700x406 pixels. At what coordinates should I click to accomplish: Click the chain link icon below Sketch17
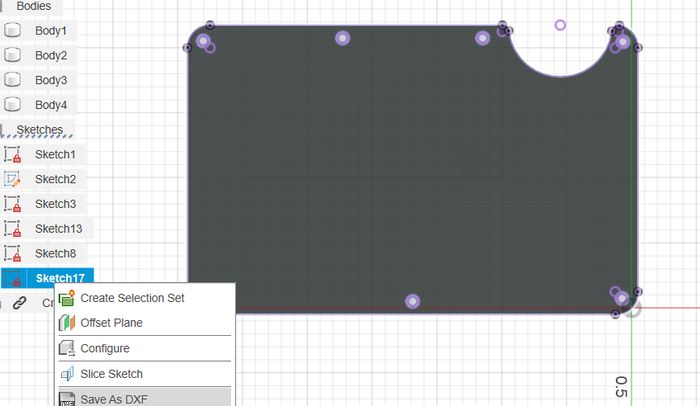[19, 303]
